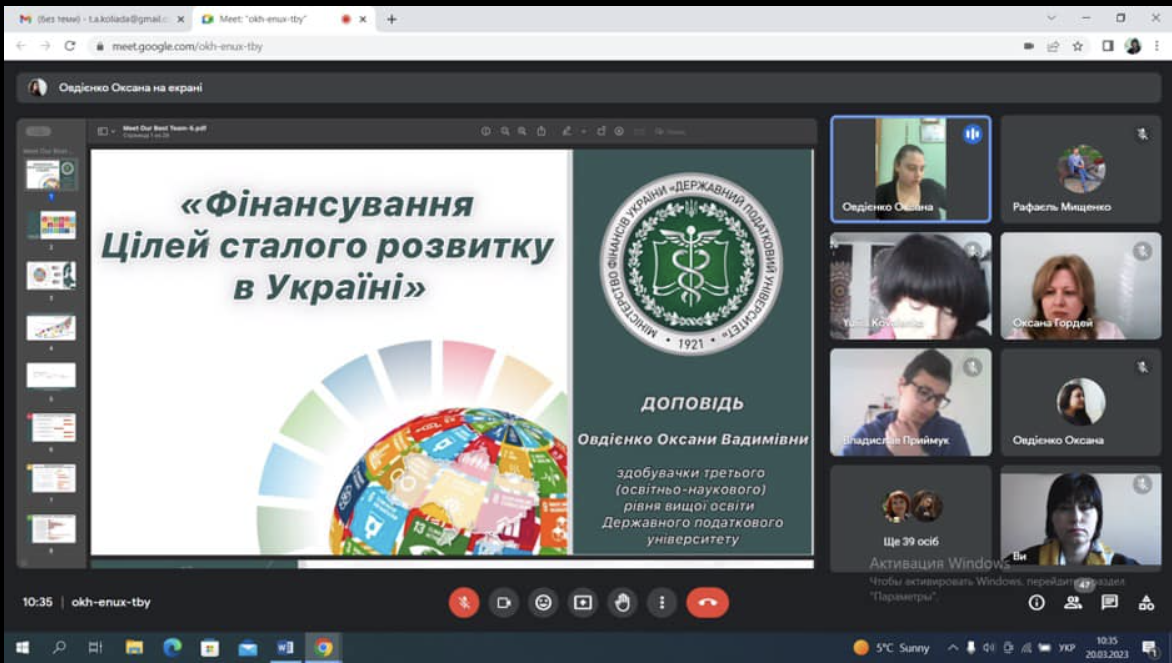1172x663 pixels.
Task: Toggle the camera button in Meet
Action: point(504,602)
